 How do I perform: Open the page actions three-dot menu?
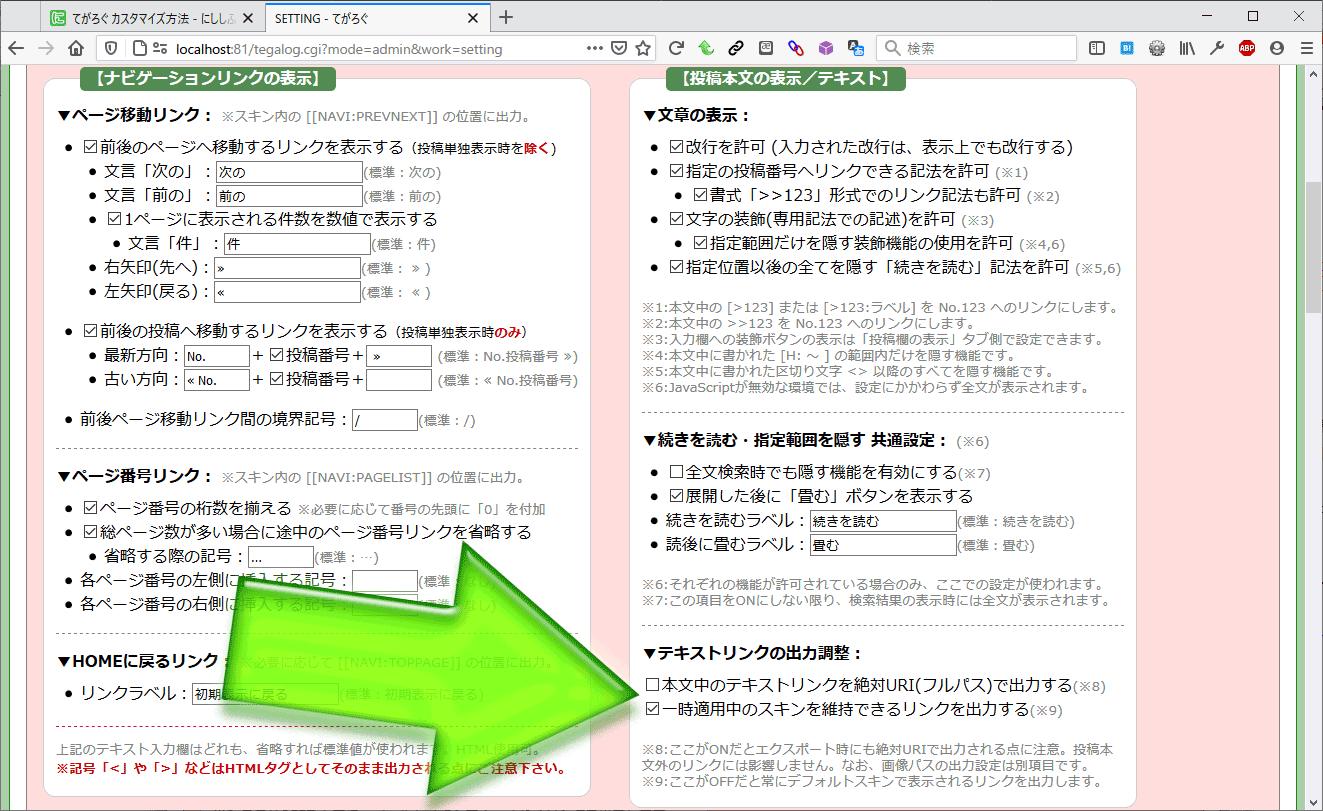(x=595, y=48)
